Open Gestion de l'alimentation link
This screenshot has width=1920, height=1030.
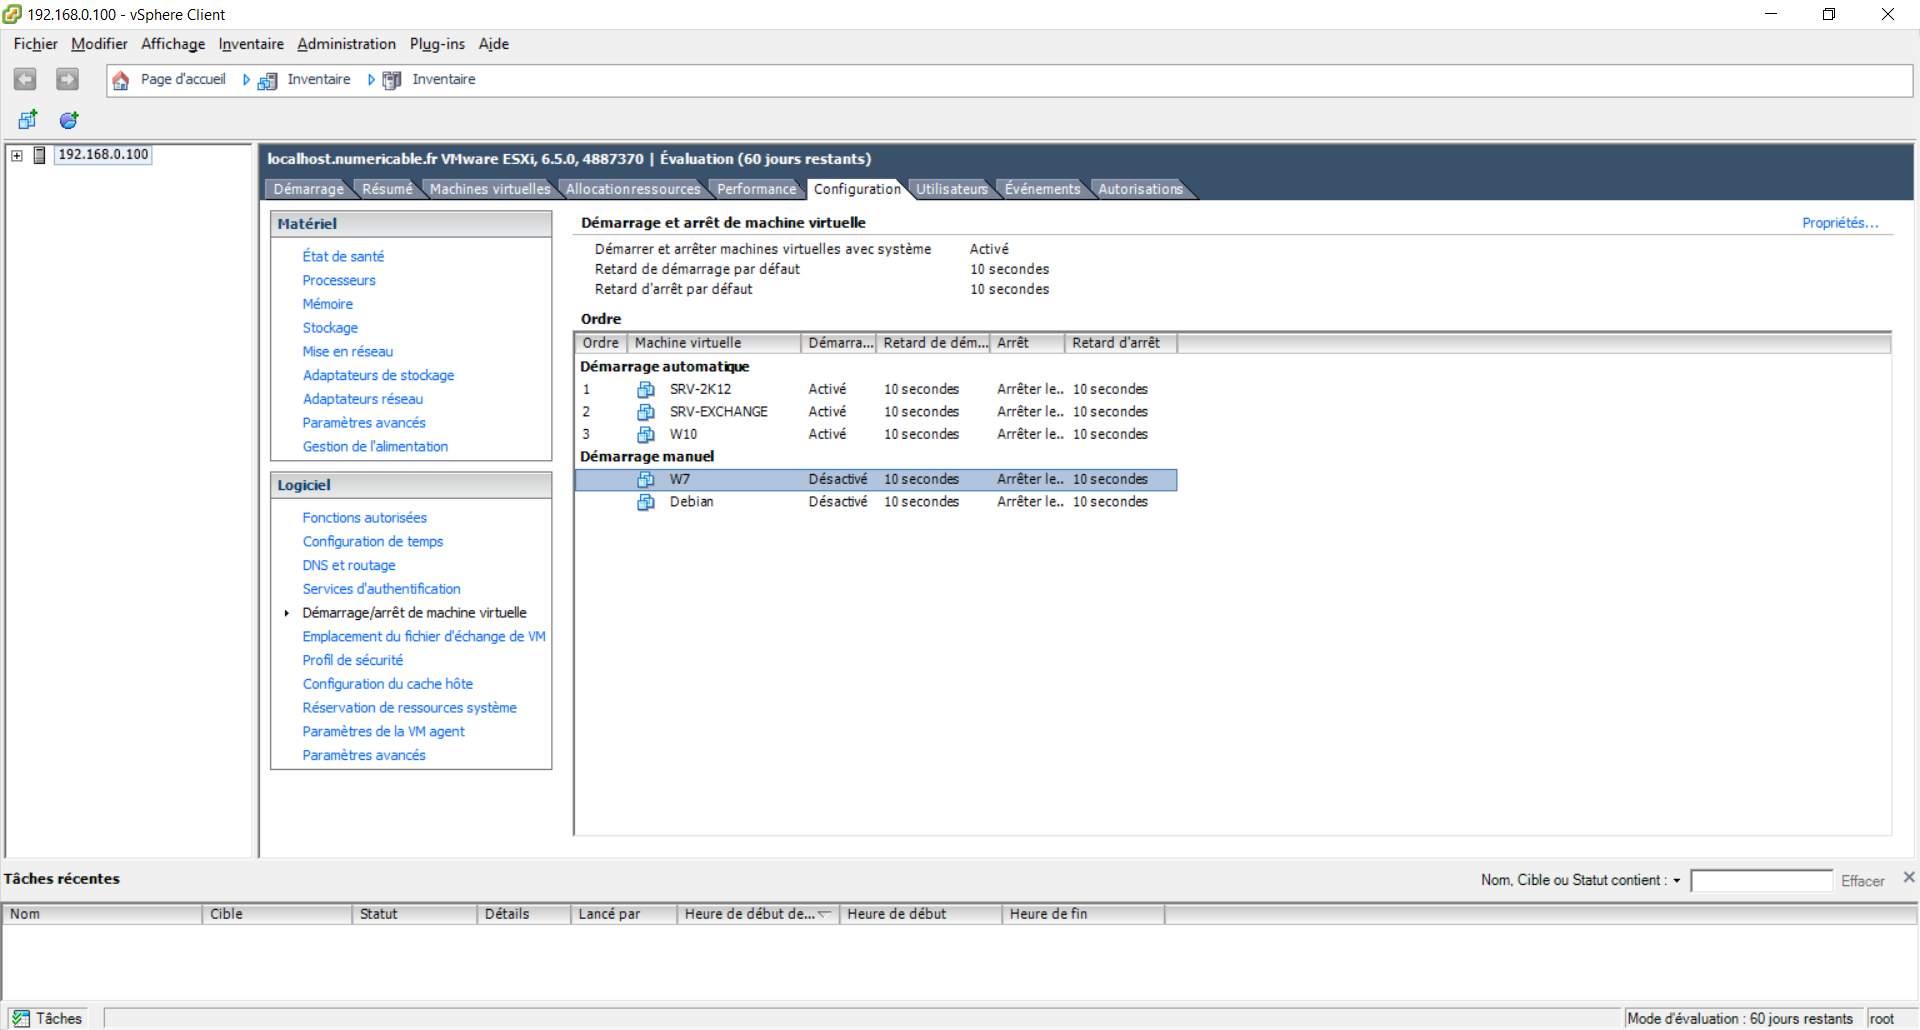pyautogui.click(x=375, y=447)
